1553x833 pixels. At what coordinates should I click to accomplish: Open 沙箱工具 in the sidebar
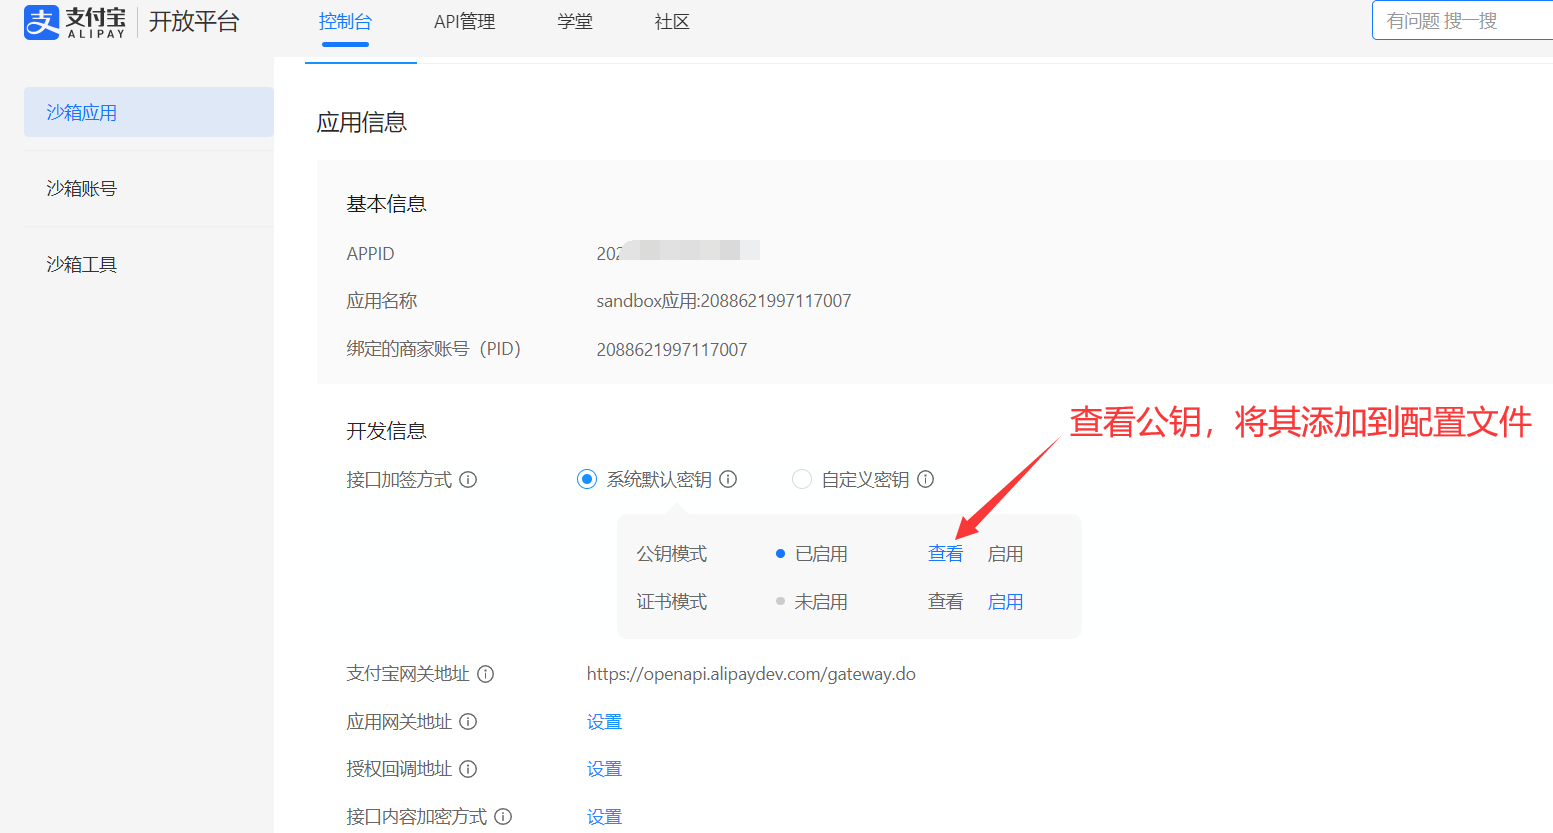pyautogui.click(x=82, y=264)
